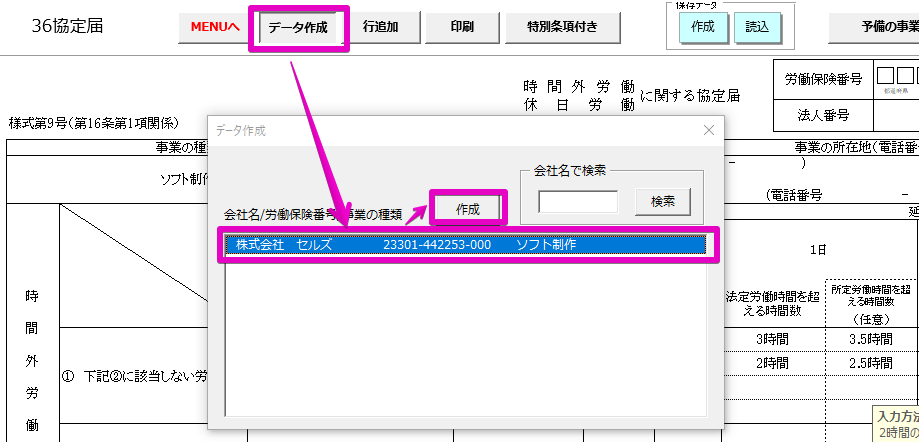Image resolution: width=919 pixels, height=442 pixels.
Task: Click the 読込 saved data button
Action: (x=757, y=28)
